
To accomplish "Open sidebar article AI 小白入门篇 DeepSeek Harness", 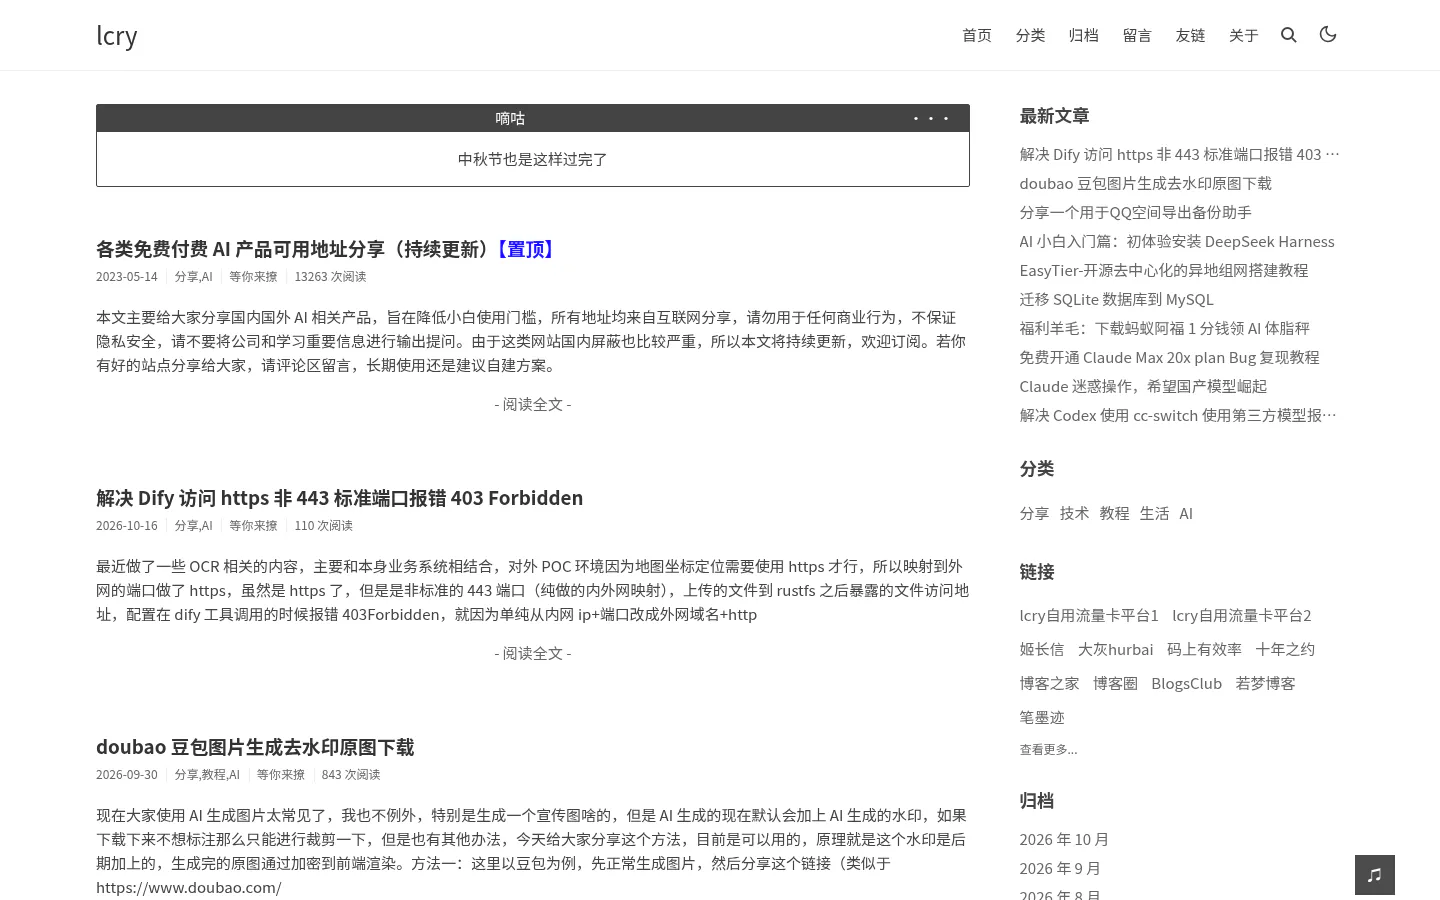I will [x=1177, y=241].
